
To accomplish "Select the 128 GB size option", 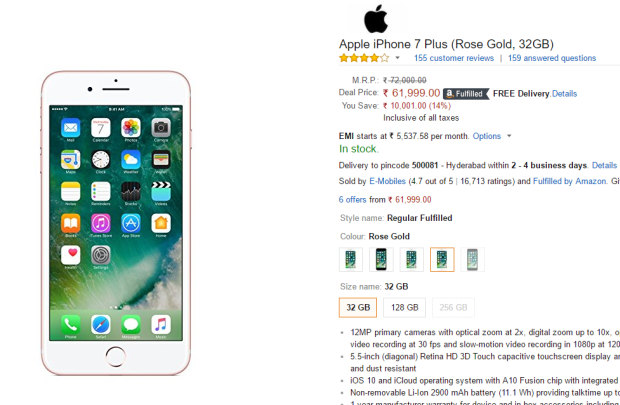I will (x=405, y=307).
